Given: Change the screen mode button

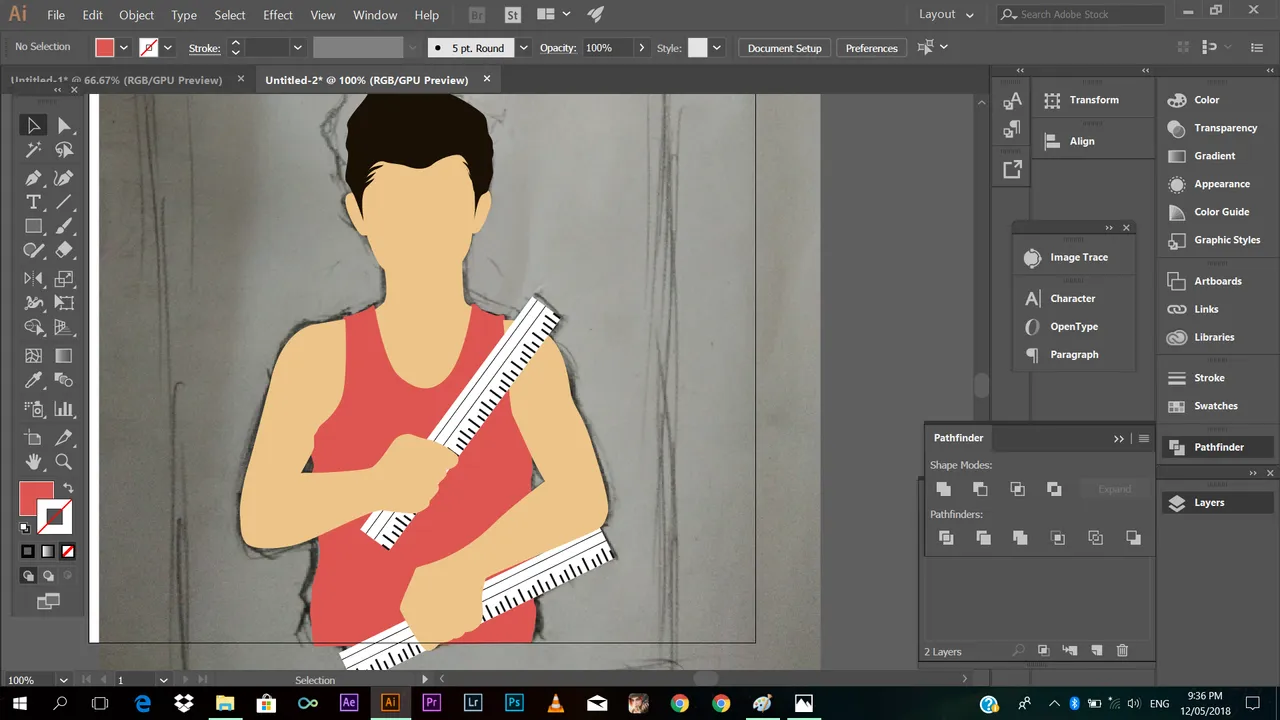Looking at the screenshot, I should tap(48, 601).
